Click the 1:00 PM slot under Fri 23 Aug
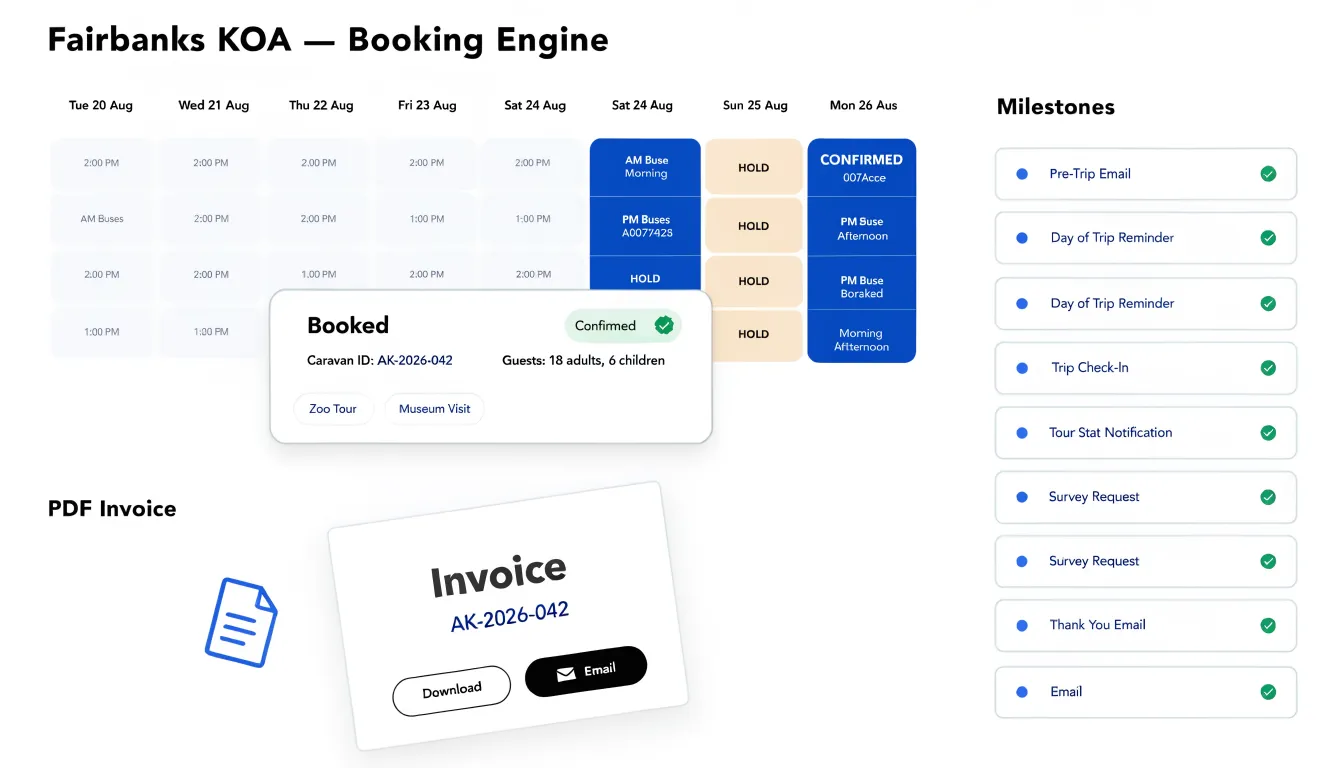The height and width of the screenshot is (768, 1344). [x=427, y=219]
